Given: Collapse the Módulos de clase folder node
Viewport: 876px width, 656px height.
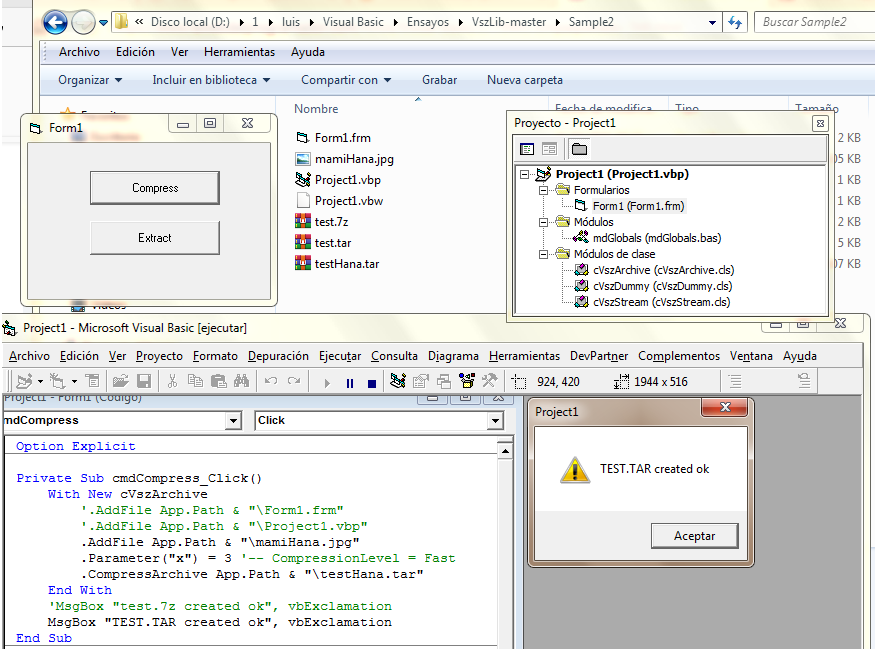Looking at the screenshot, I should [543, 254].
